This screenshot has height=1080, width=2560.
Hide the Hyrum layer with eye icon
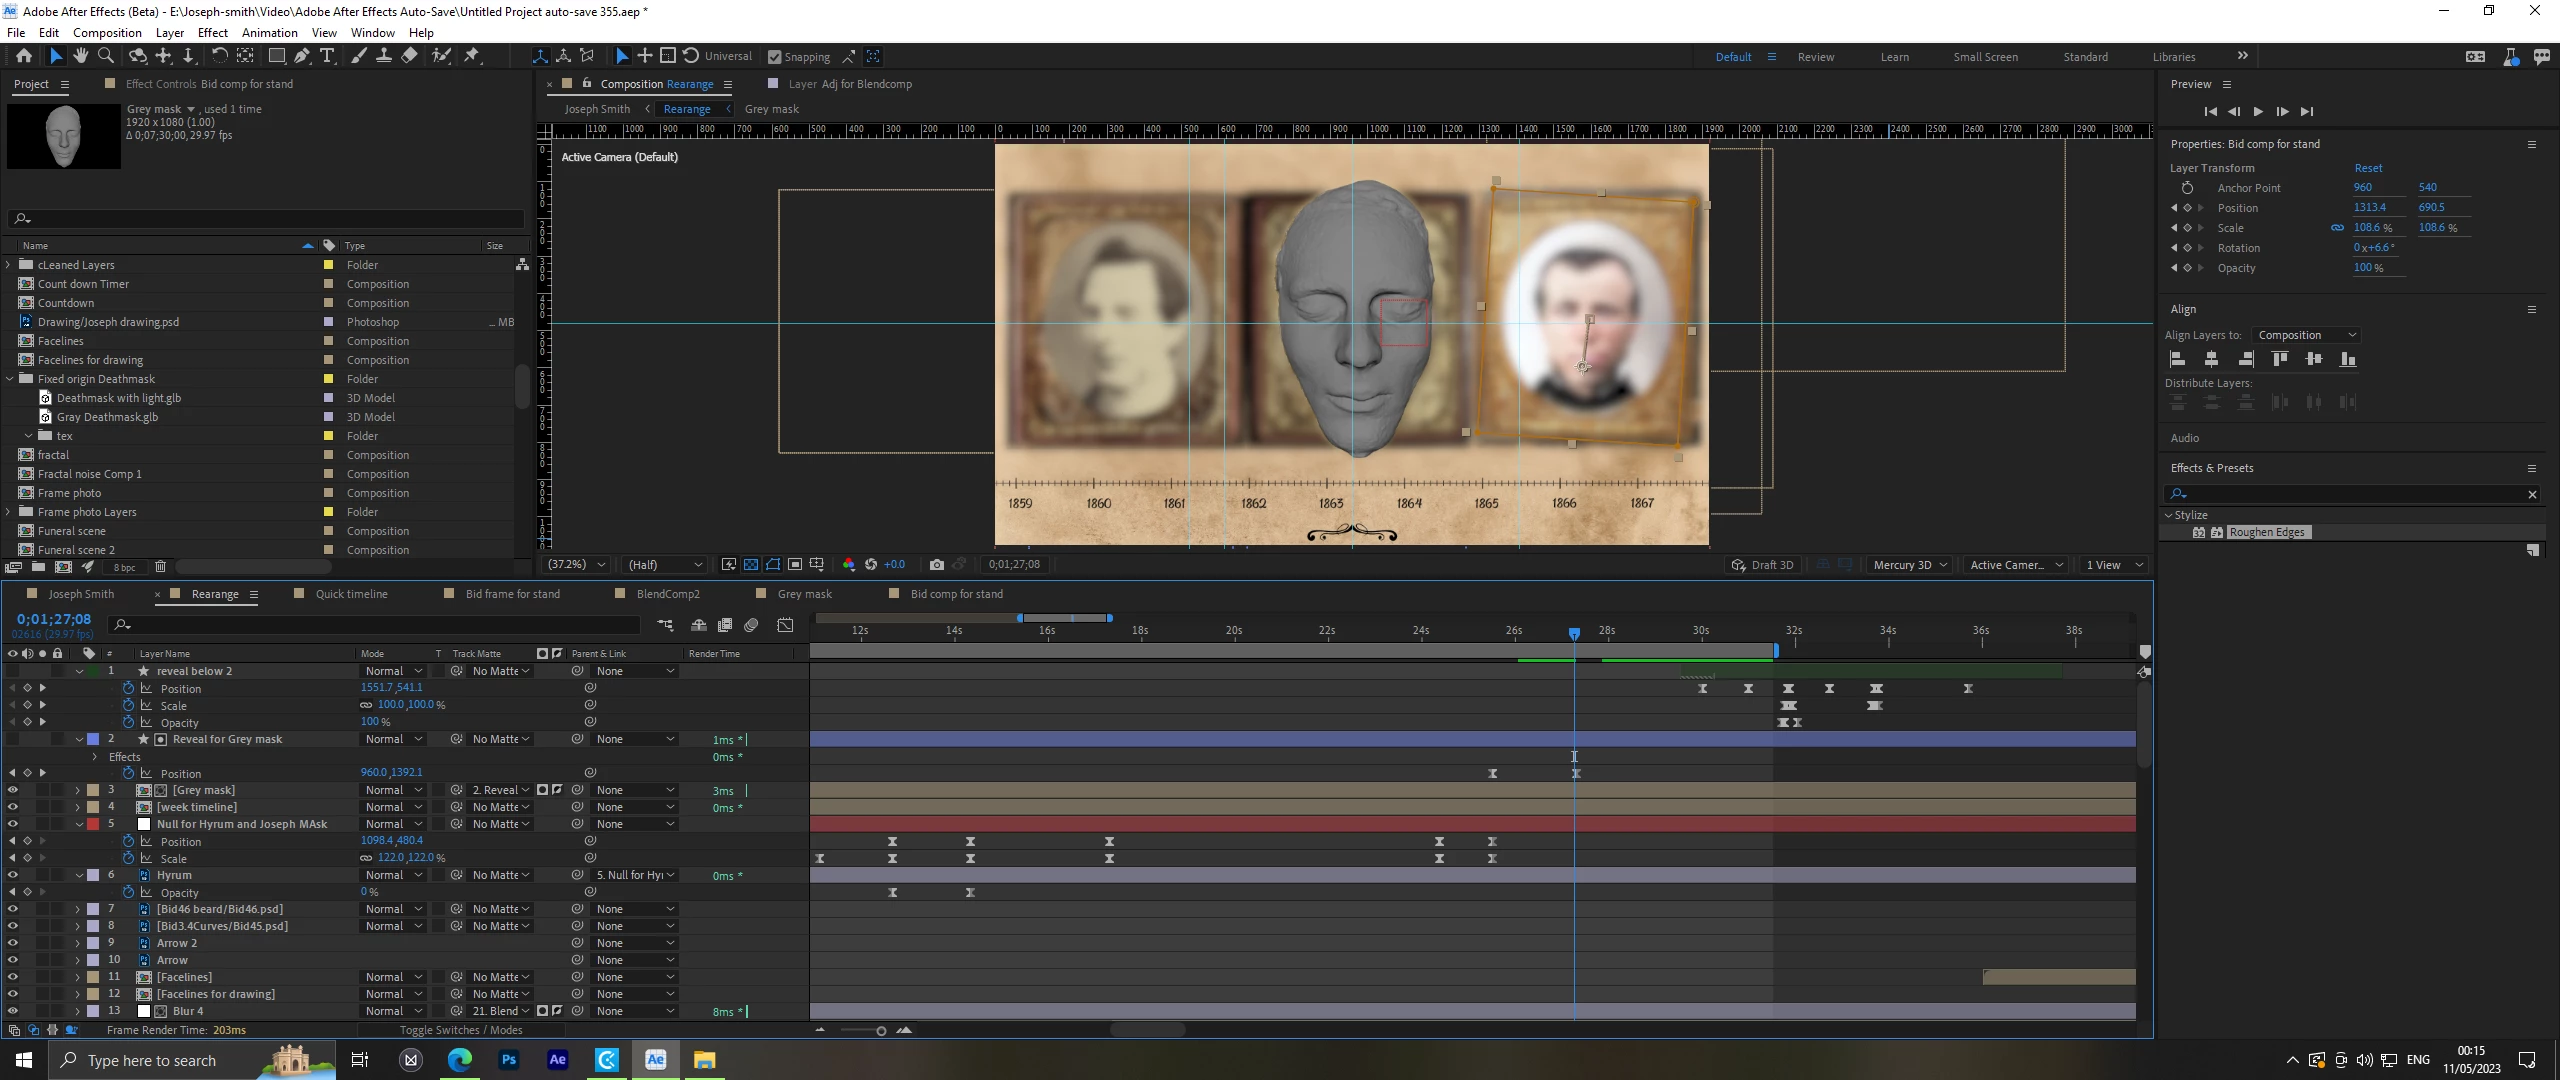pos(12,875)
